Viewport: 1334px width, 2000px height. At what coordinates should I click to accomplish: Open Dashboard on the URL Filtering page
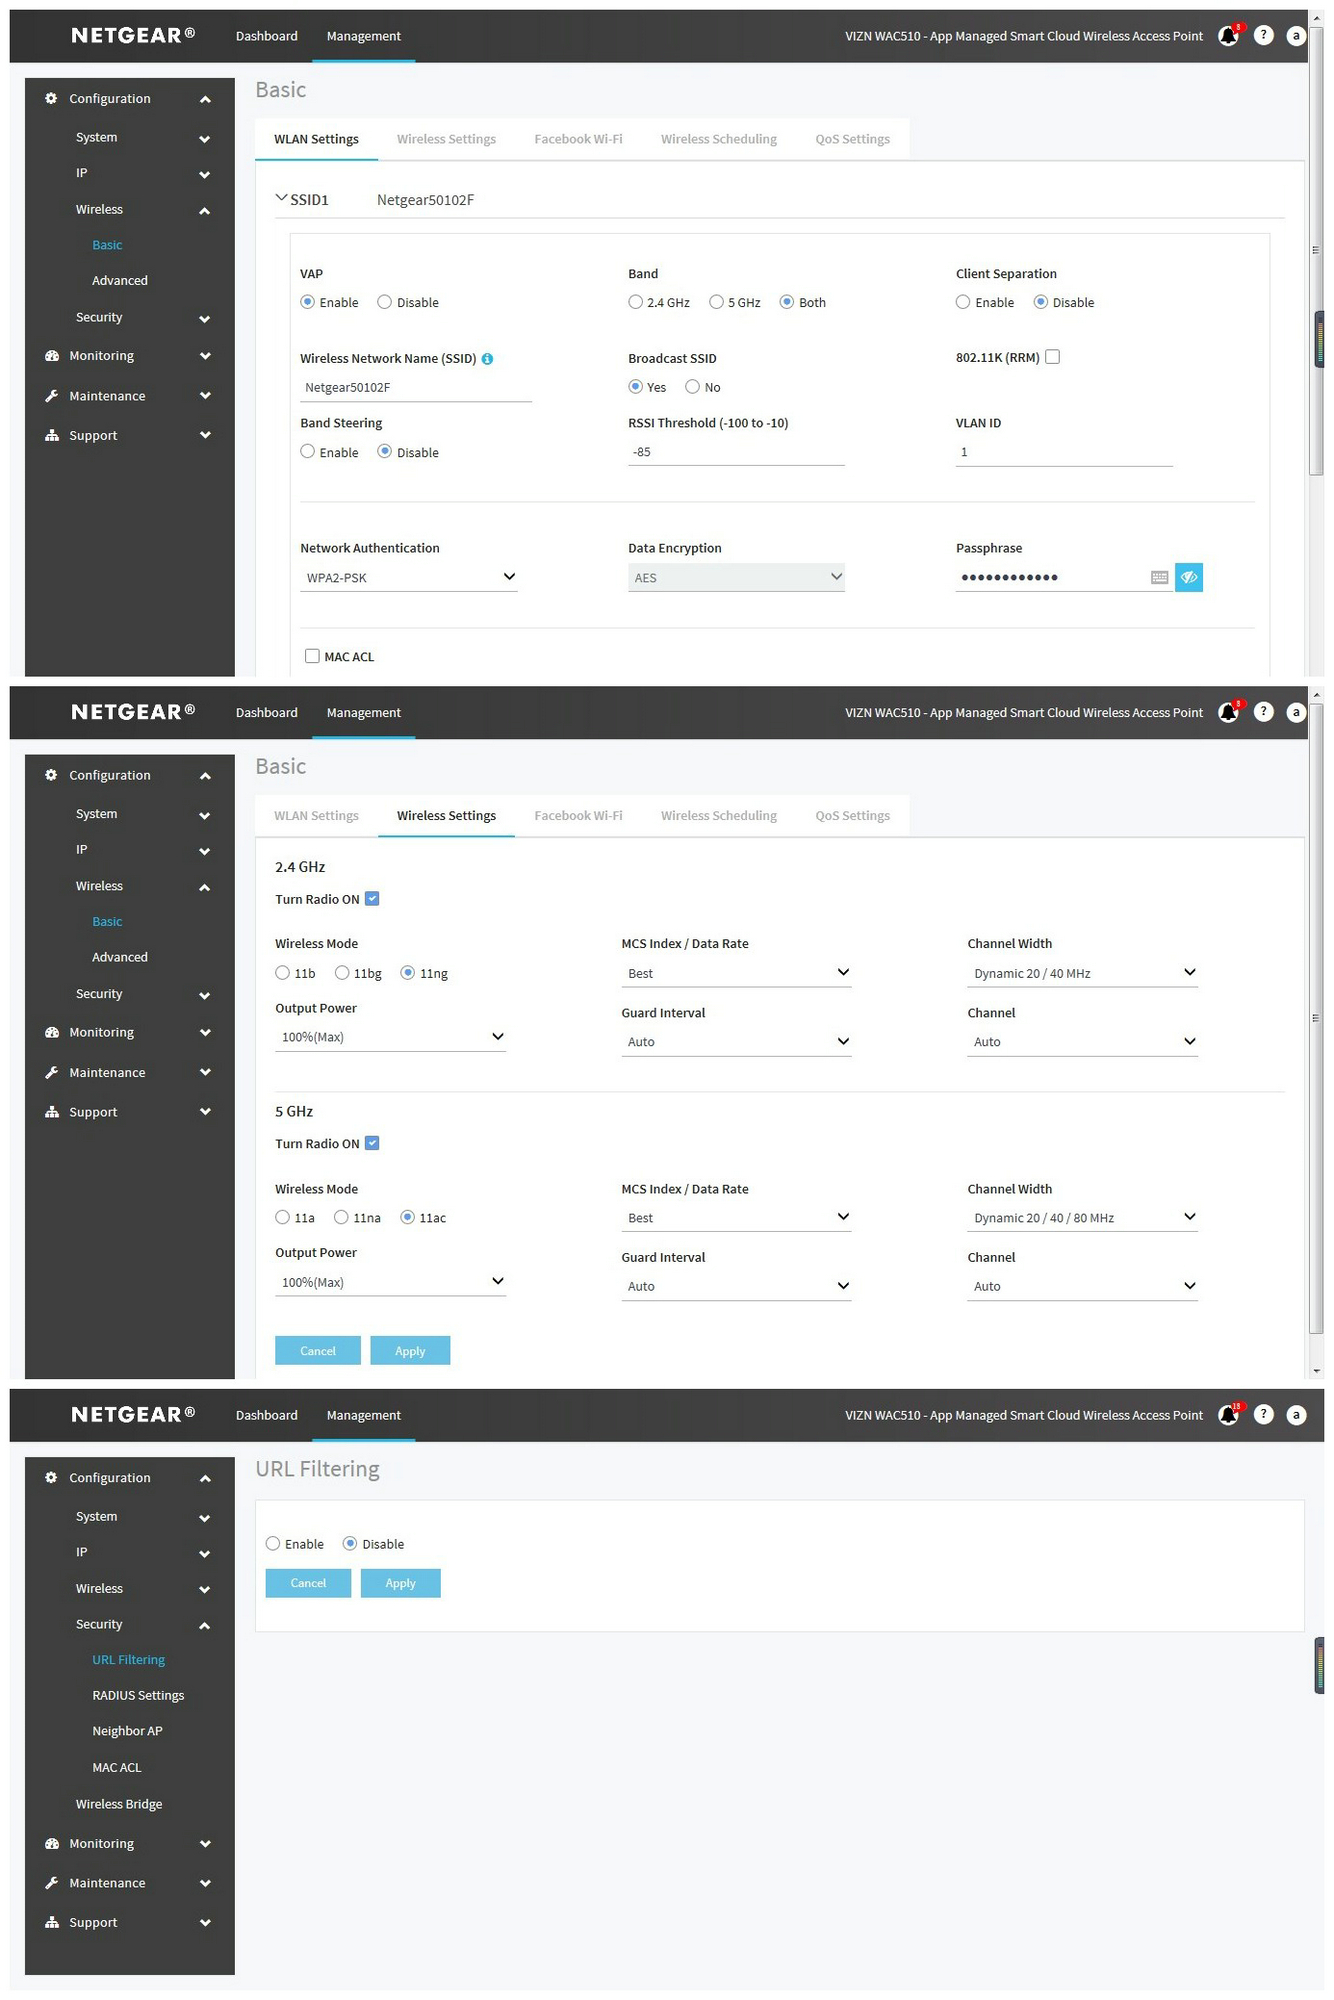click(x=267, y=1415)
